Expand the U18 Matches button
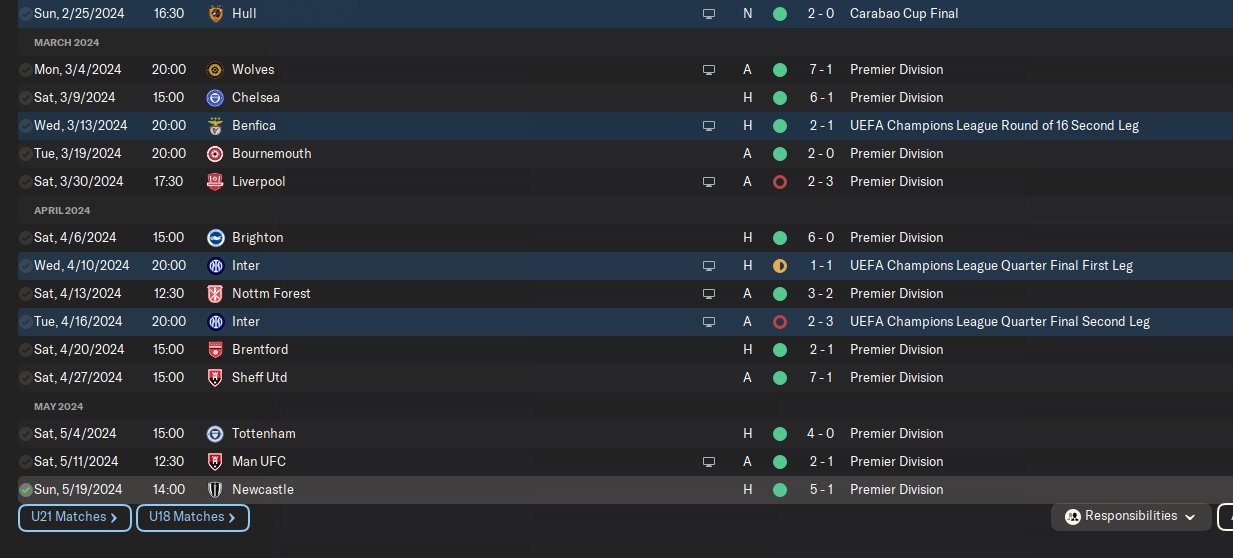The image size is (1233, 558). 192,518
